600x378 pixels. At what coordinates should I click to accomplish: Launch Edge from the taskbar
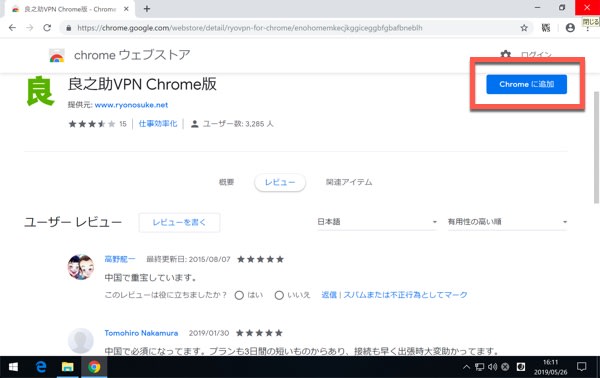point(41,367)
